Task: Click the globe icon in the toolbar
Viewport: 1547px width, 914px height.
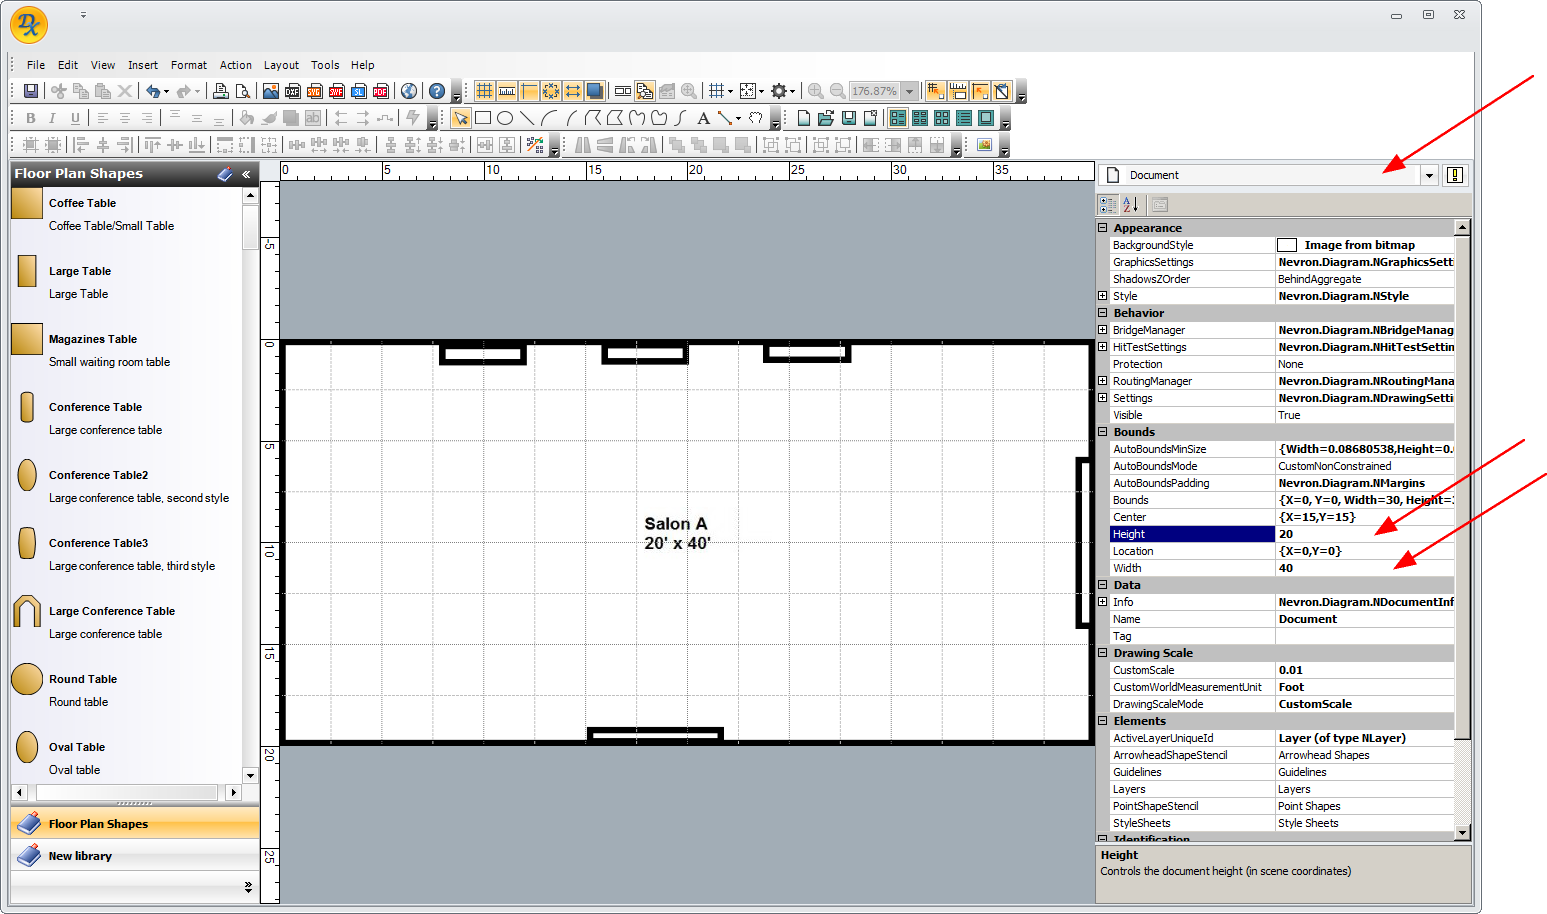Action: tap(409, 91)
